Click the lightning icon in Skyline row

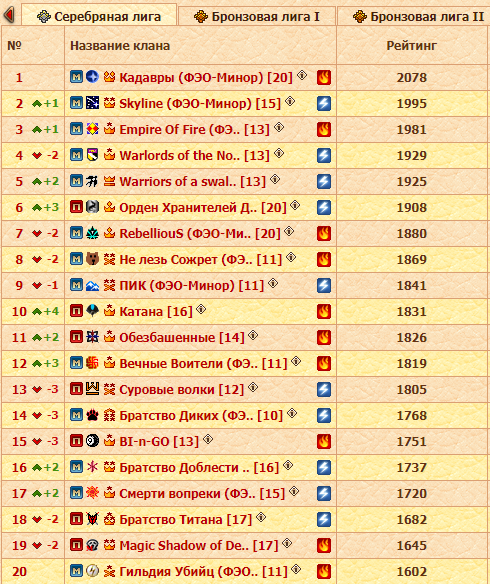click(324, 104)
